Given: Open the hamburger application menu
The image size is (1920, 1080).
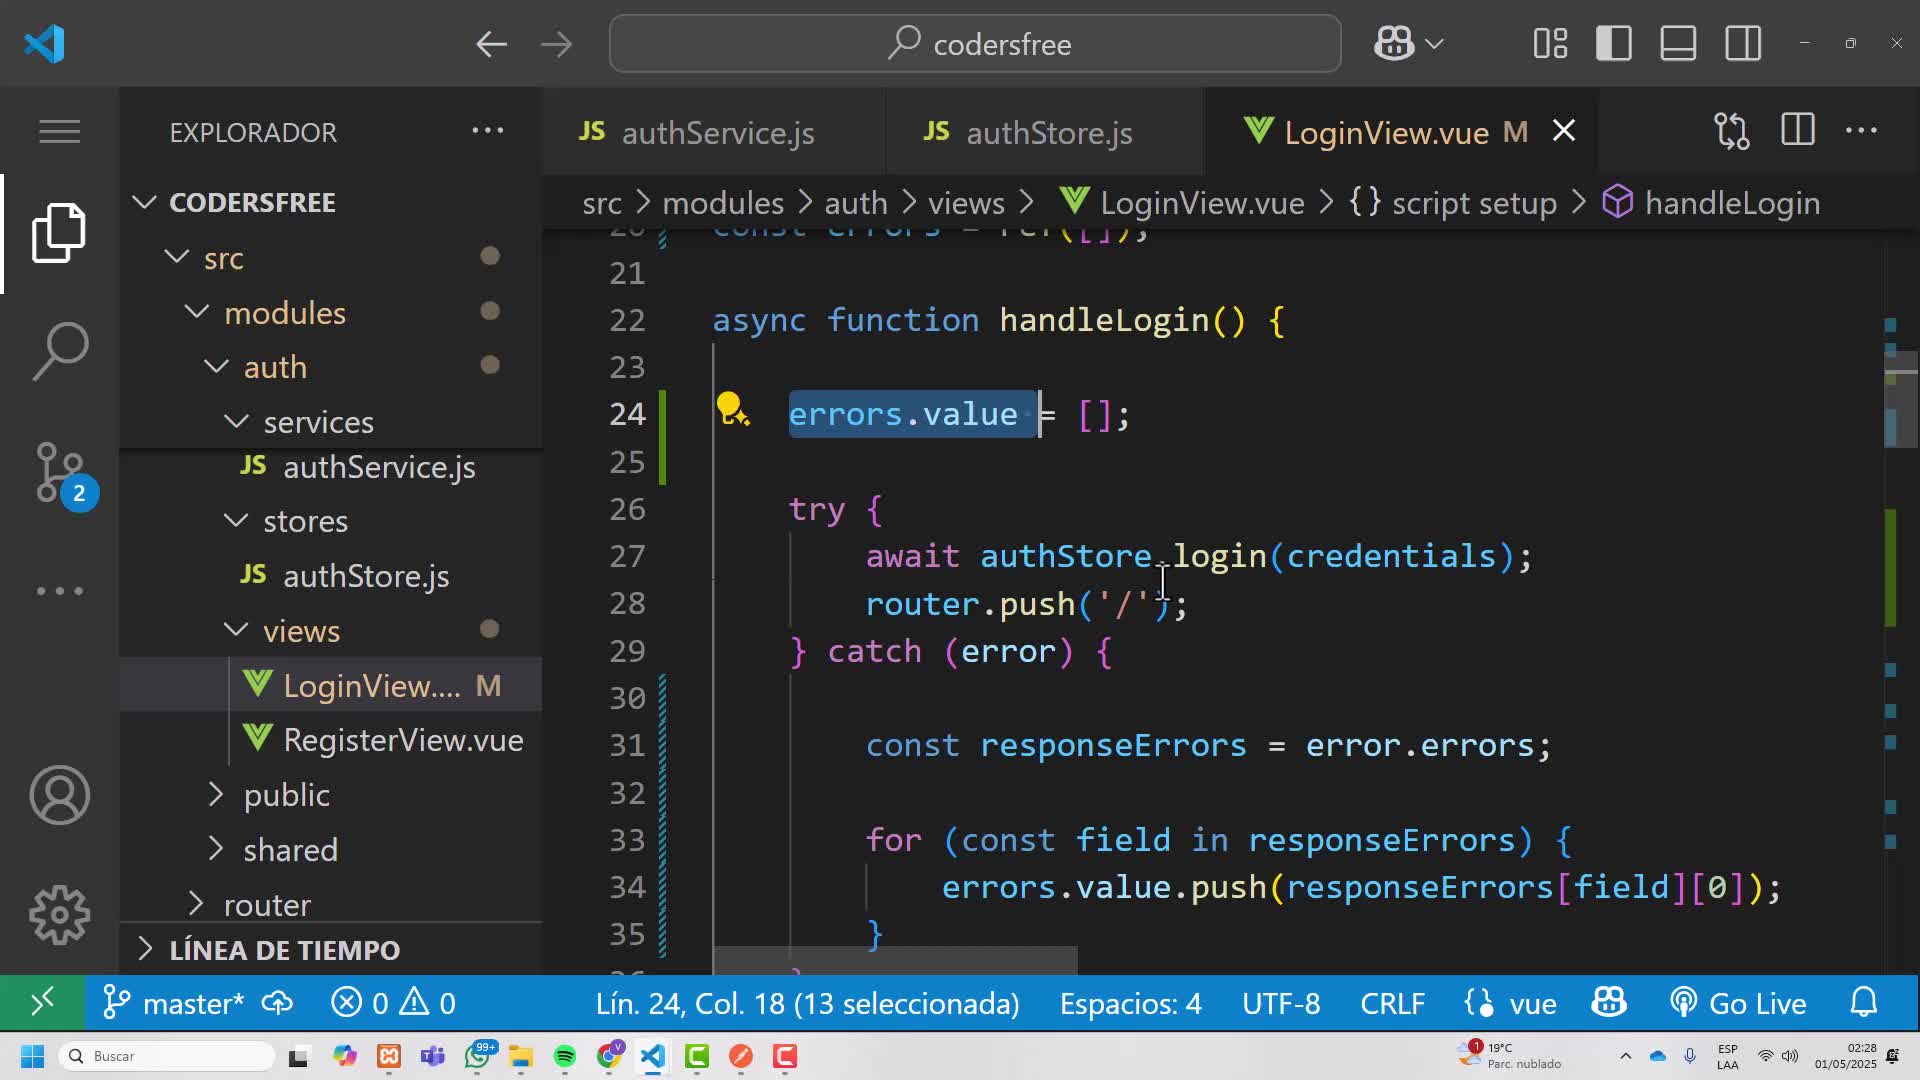Looking at the screenshot, I should [59, 131].
